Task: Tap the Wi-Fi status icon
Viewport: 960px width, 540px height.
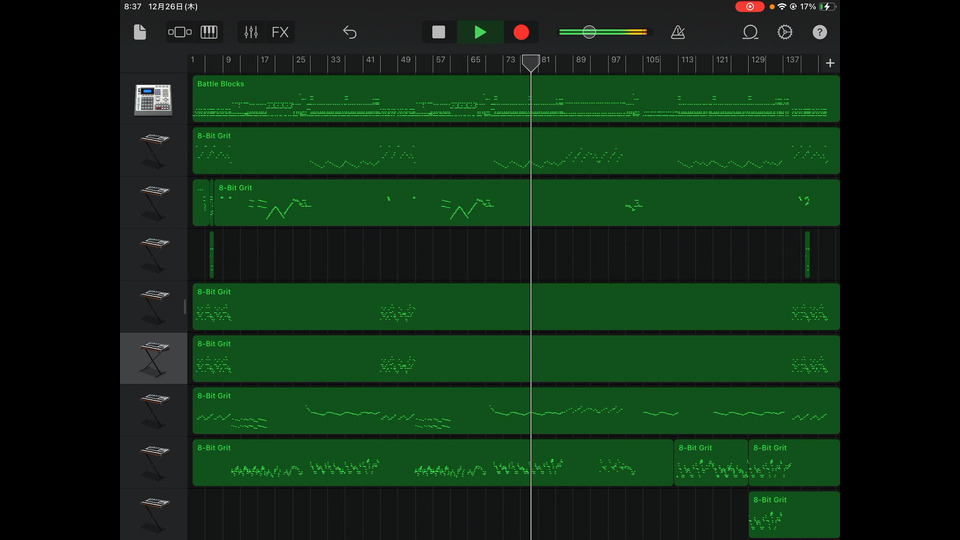Action: [782, 7]
